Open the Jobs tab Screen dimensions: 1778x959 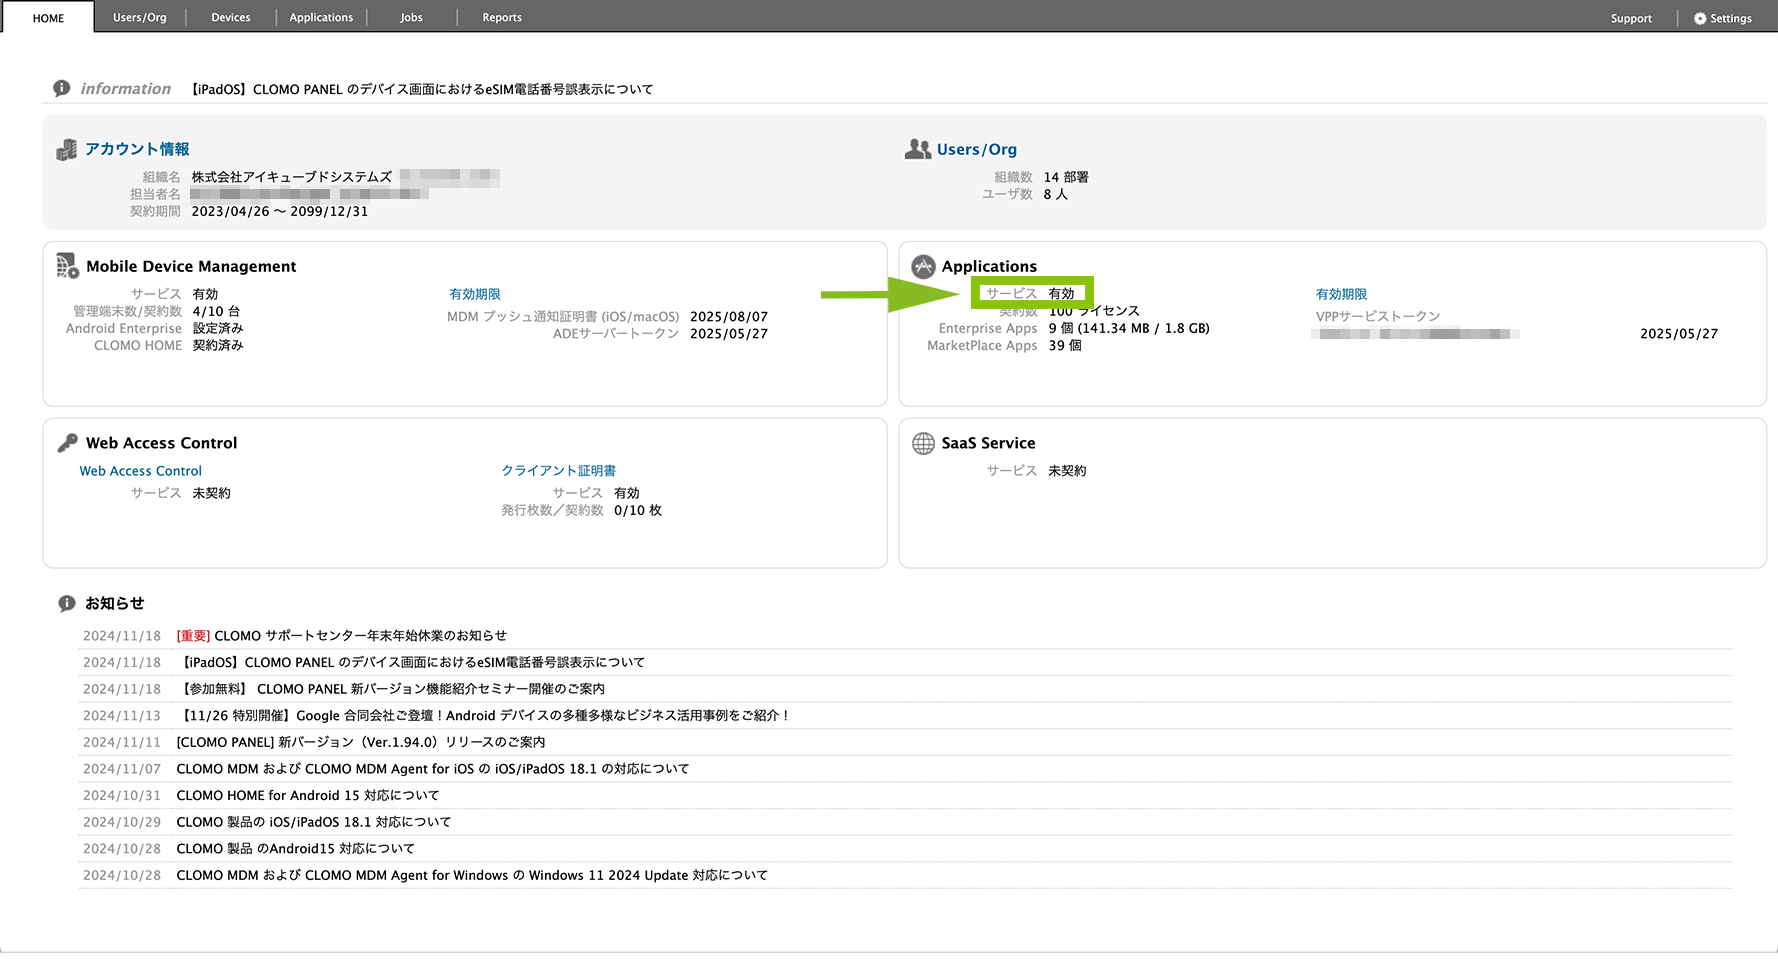click(412, 18)
